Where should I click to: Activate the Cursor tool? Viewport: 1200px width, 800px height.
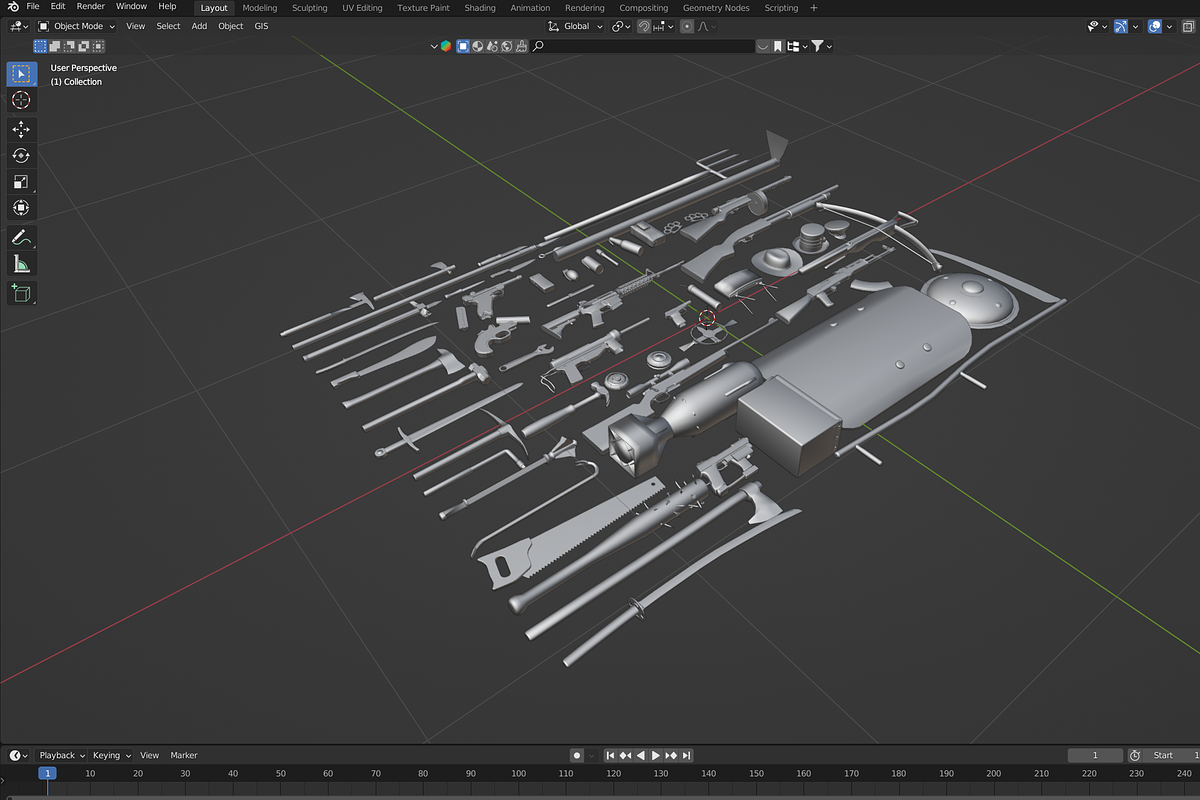click(x=22, y=100)
